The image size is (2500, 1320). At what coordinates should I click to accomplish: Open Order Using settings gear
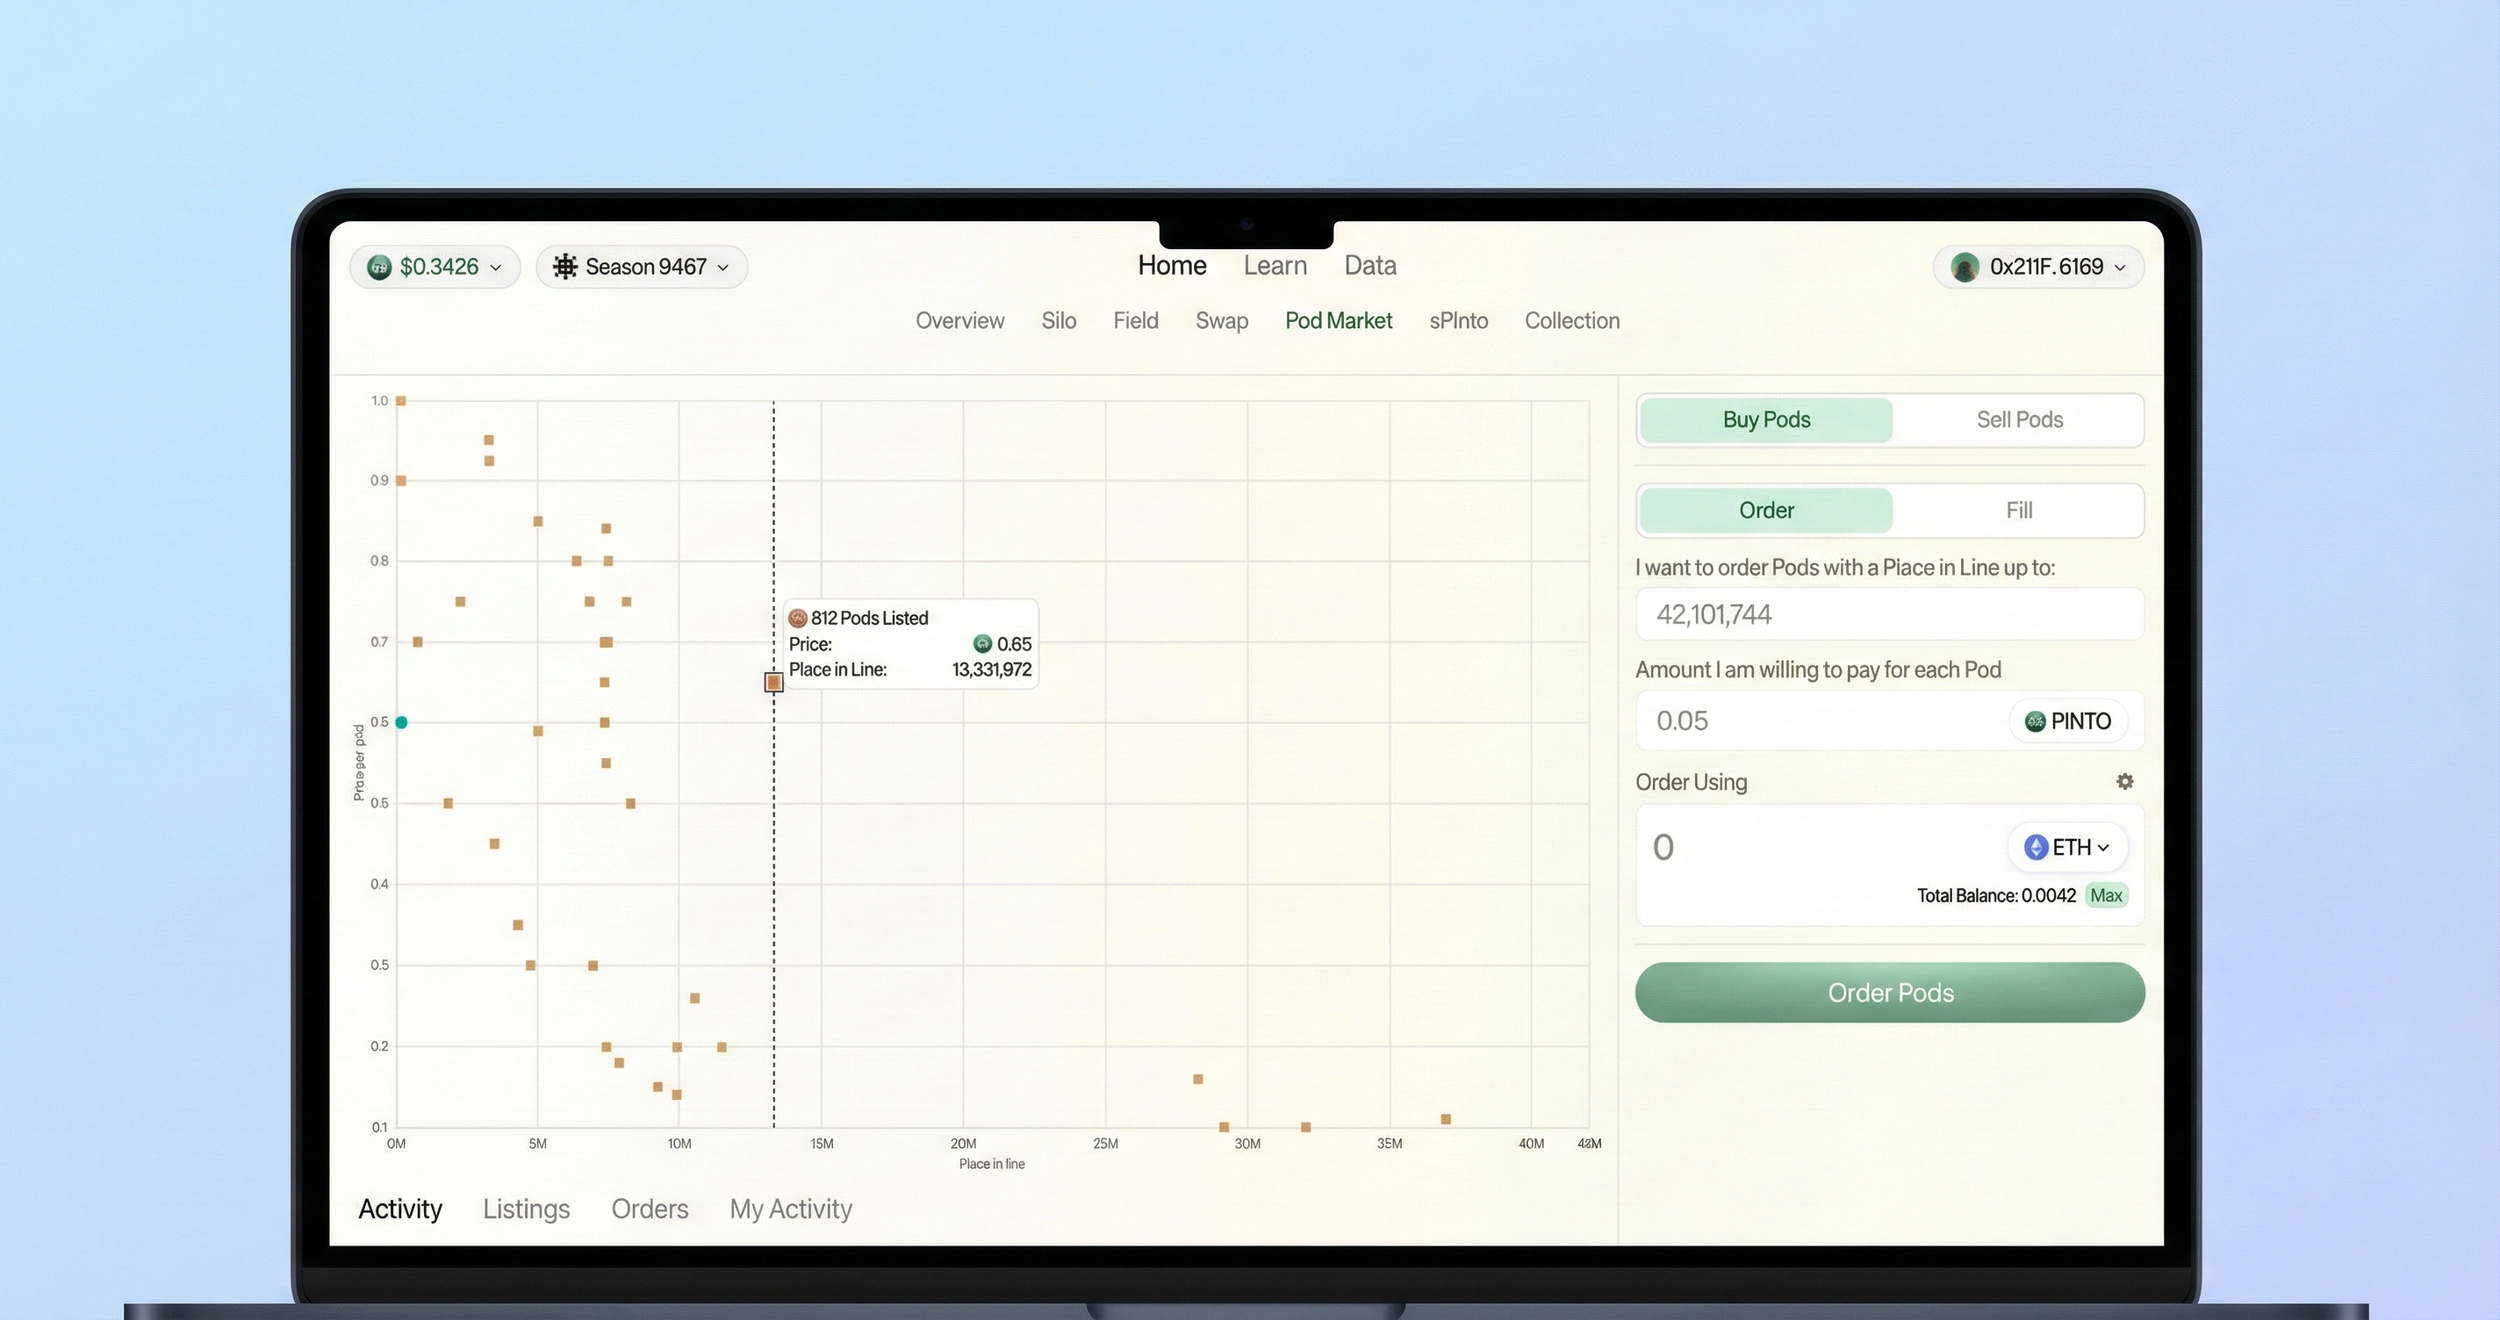click(2124, 782)
